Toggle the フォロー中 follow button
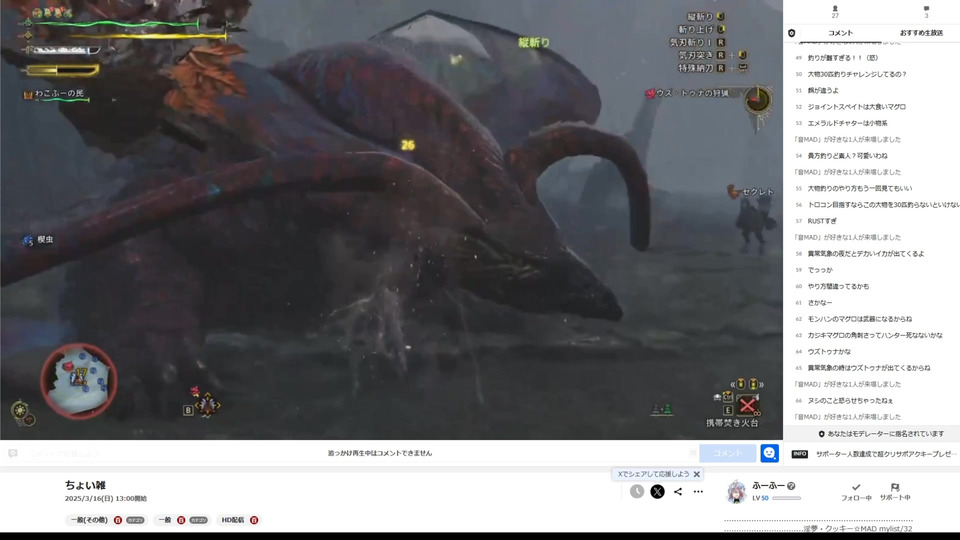960x540 pixels. 855,492
